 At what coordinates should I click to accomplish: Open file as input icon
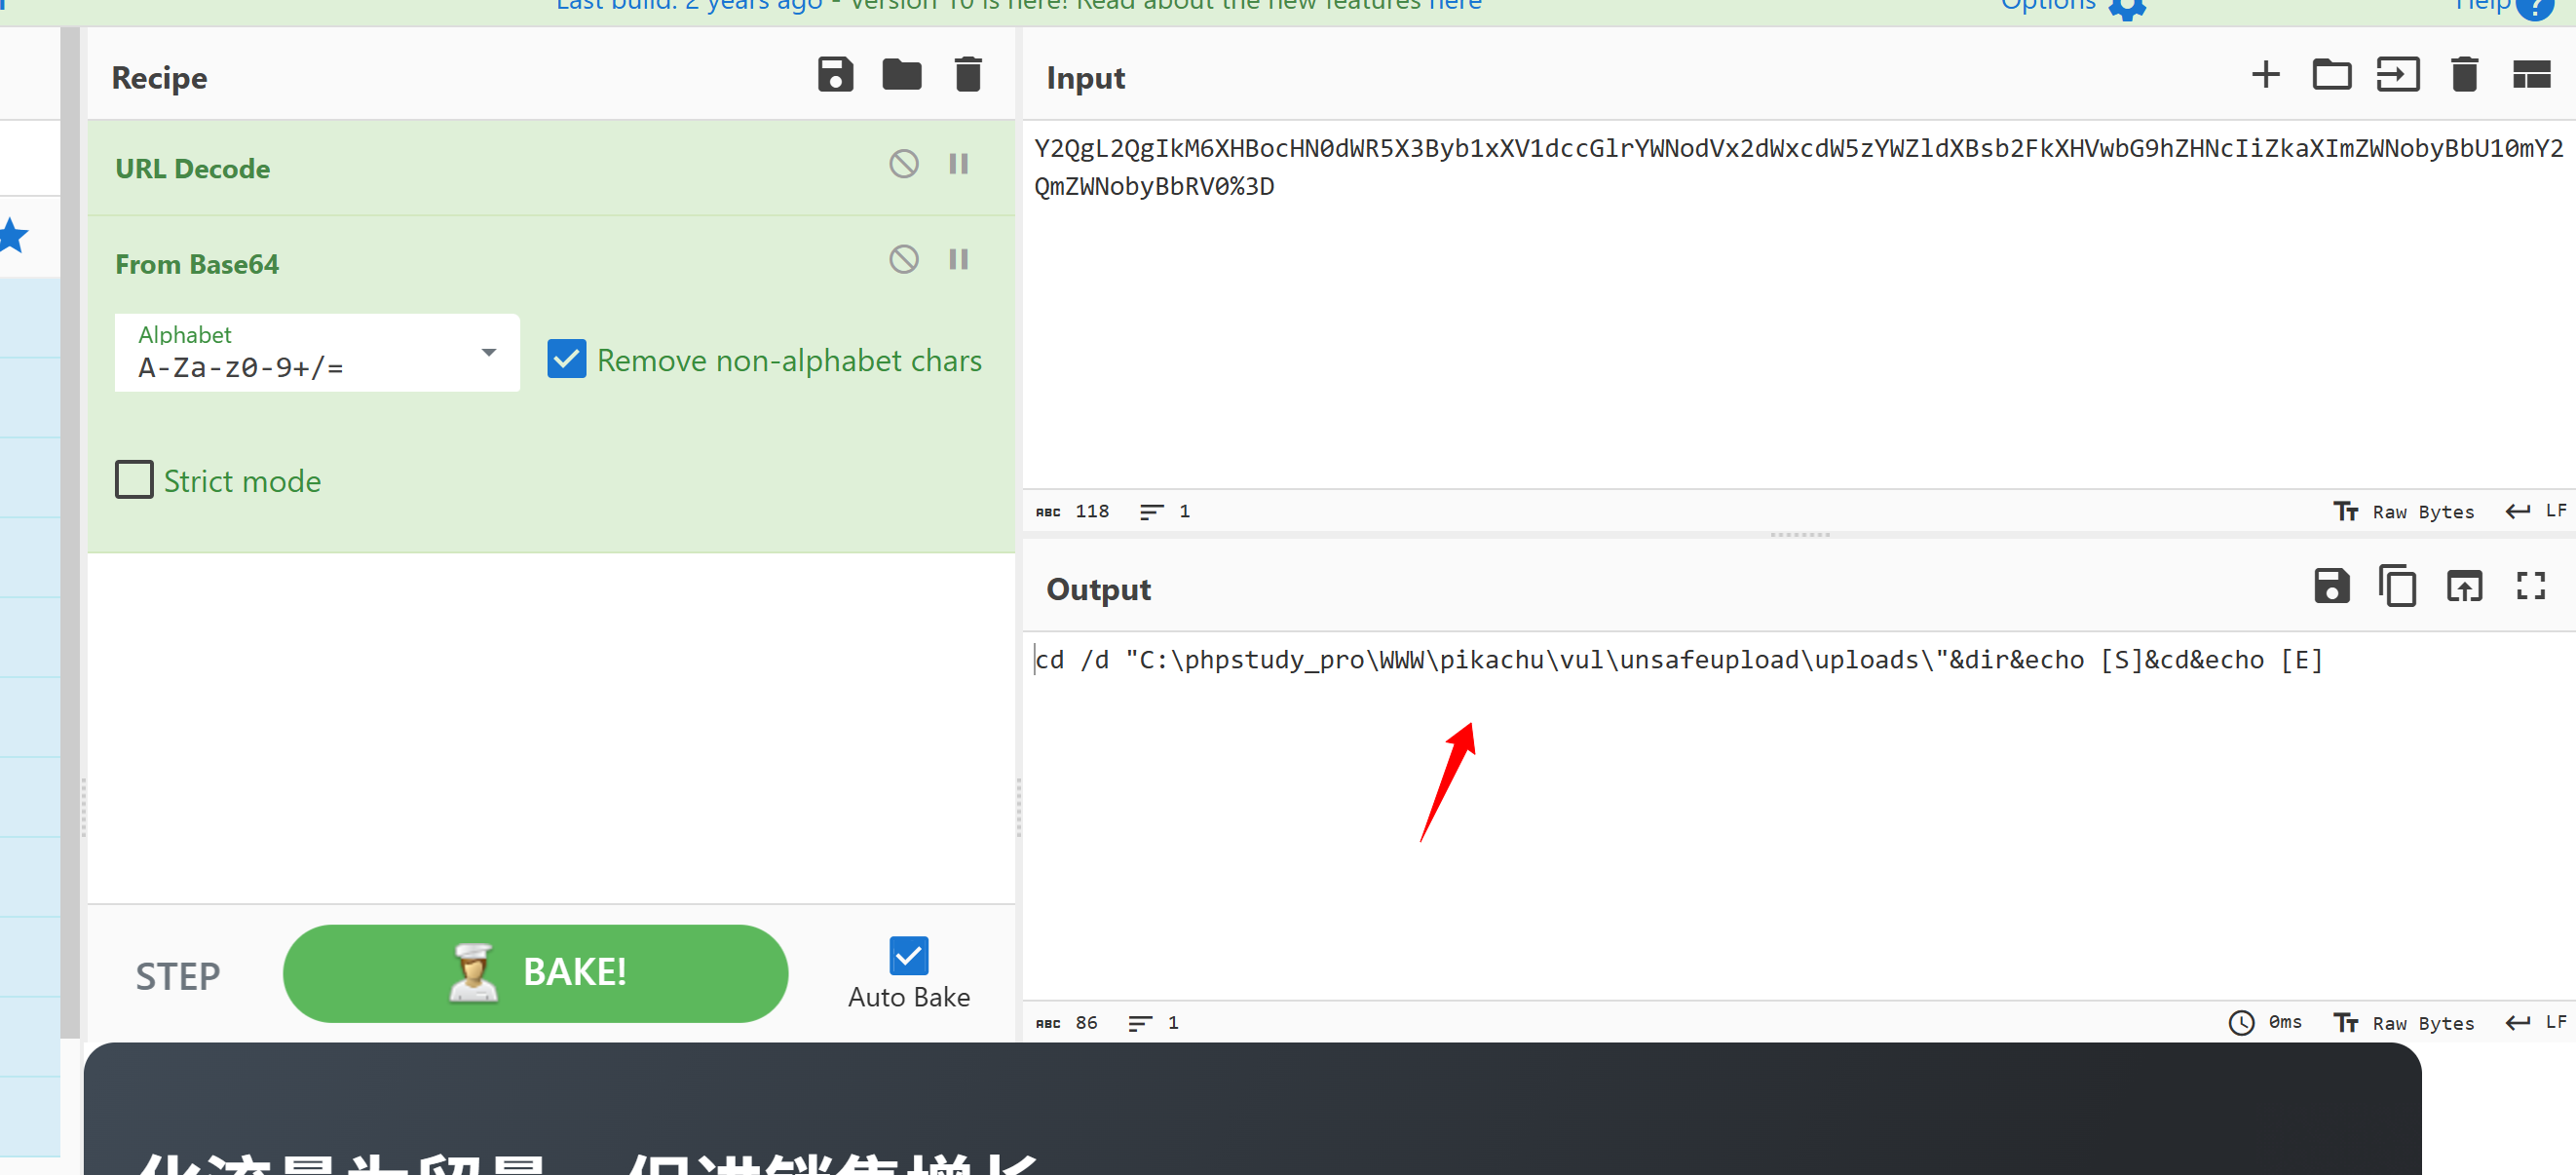pos(2397,75)
